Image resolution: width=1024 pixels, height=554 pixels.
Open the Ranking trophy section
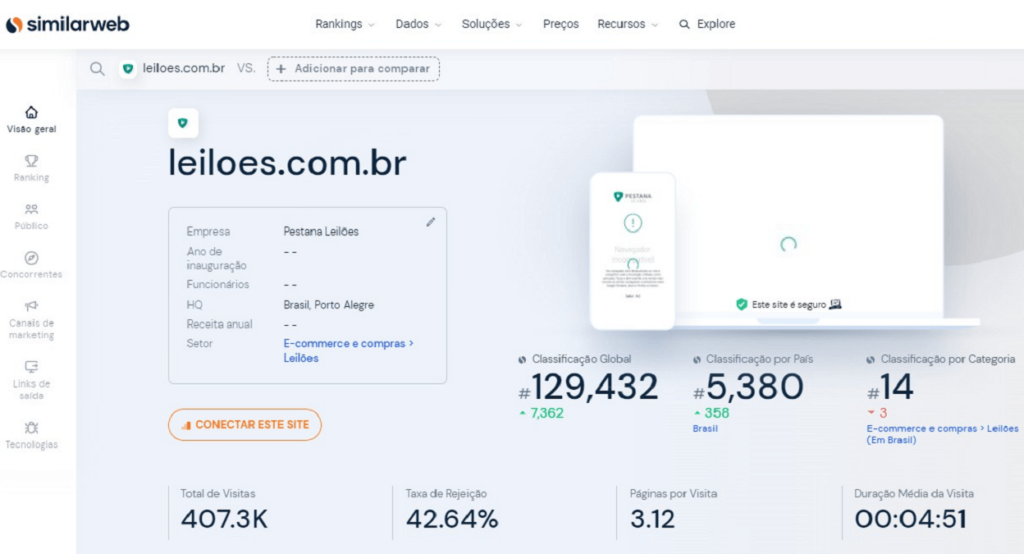click(x=31, y=168)
